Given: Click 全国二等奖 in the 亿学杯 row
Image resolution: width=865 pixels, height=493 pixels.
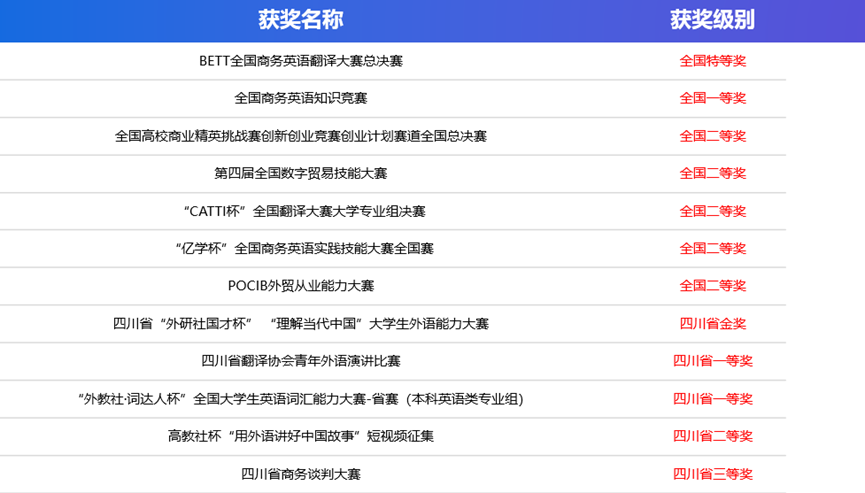Looking at the screenshot, I should 712,249.
